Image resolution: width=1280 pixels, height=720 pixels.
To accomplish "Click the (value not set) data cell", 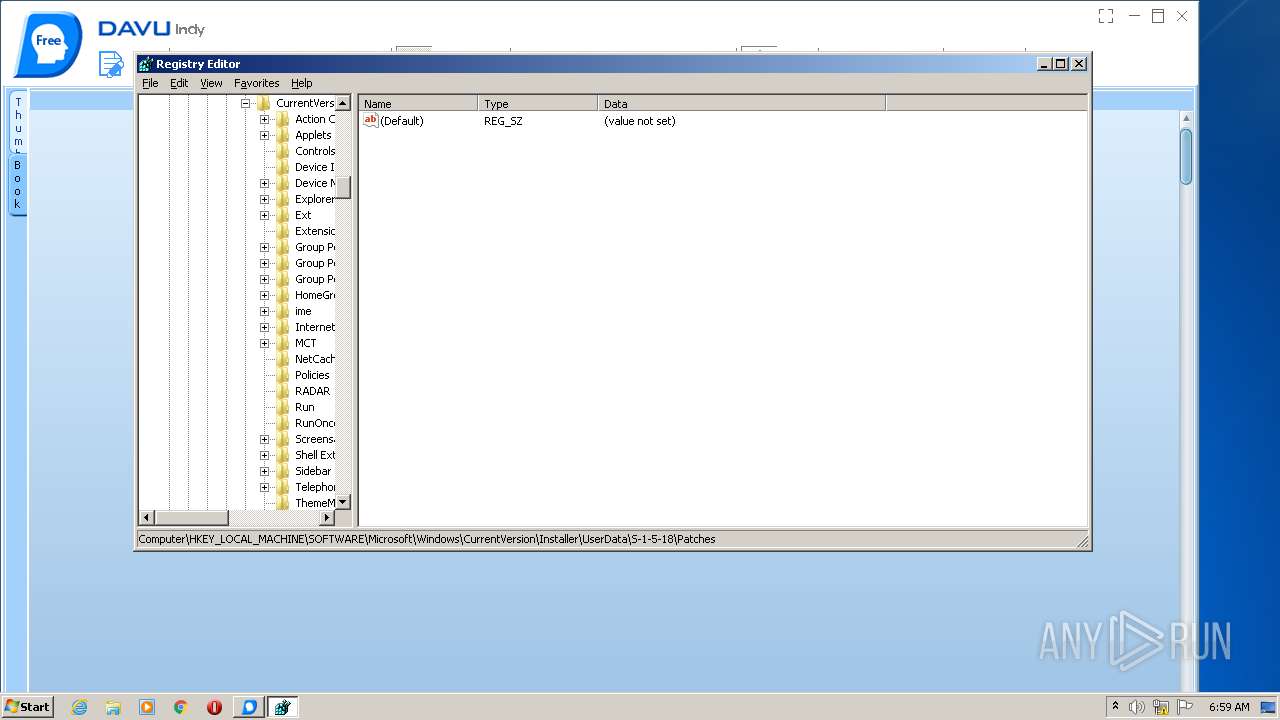I will click(640, 121).
